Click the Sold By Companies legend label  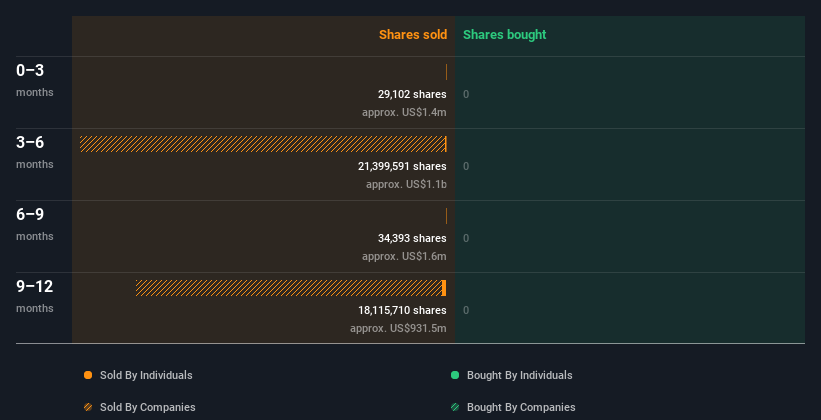coord(148,407)
